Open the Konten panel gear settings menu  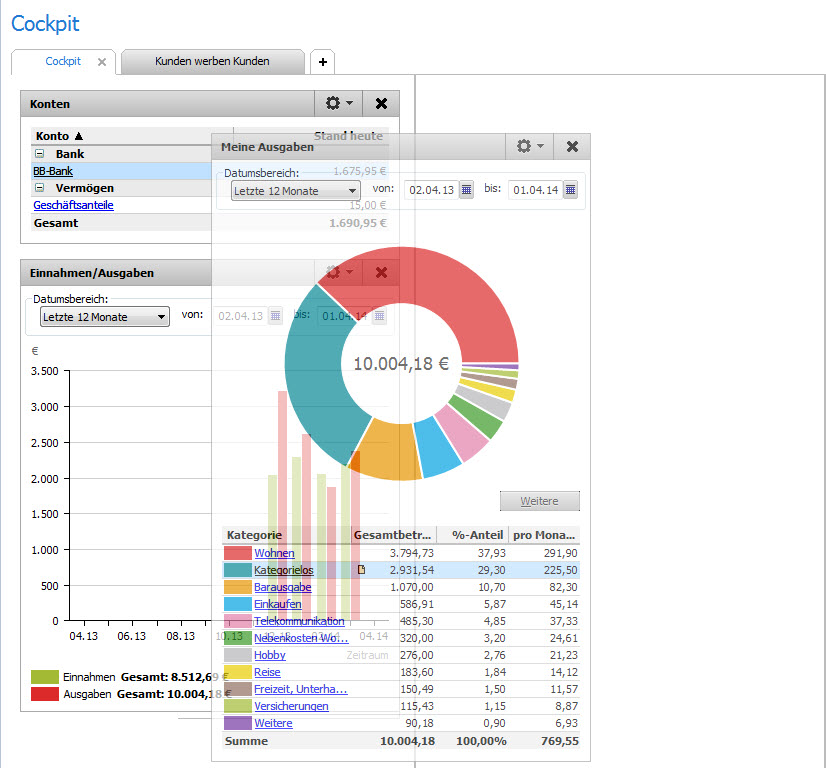pyautogui.click(x=339, y=103)
